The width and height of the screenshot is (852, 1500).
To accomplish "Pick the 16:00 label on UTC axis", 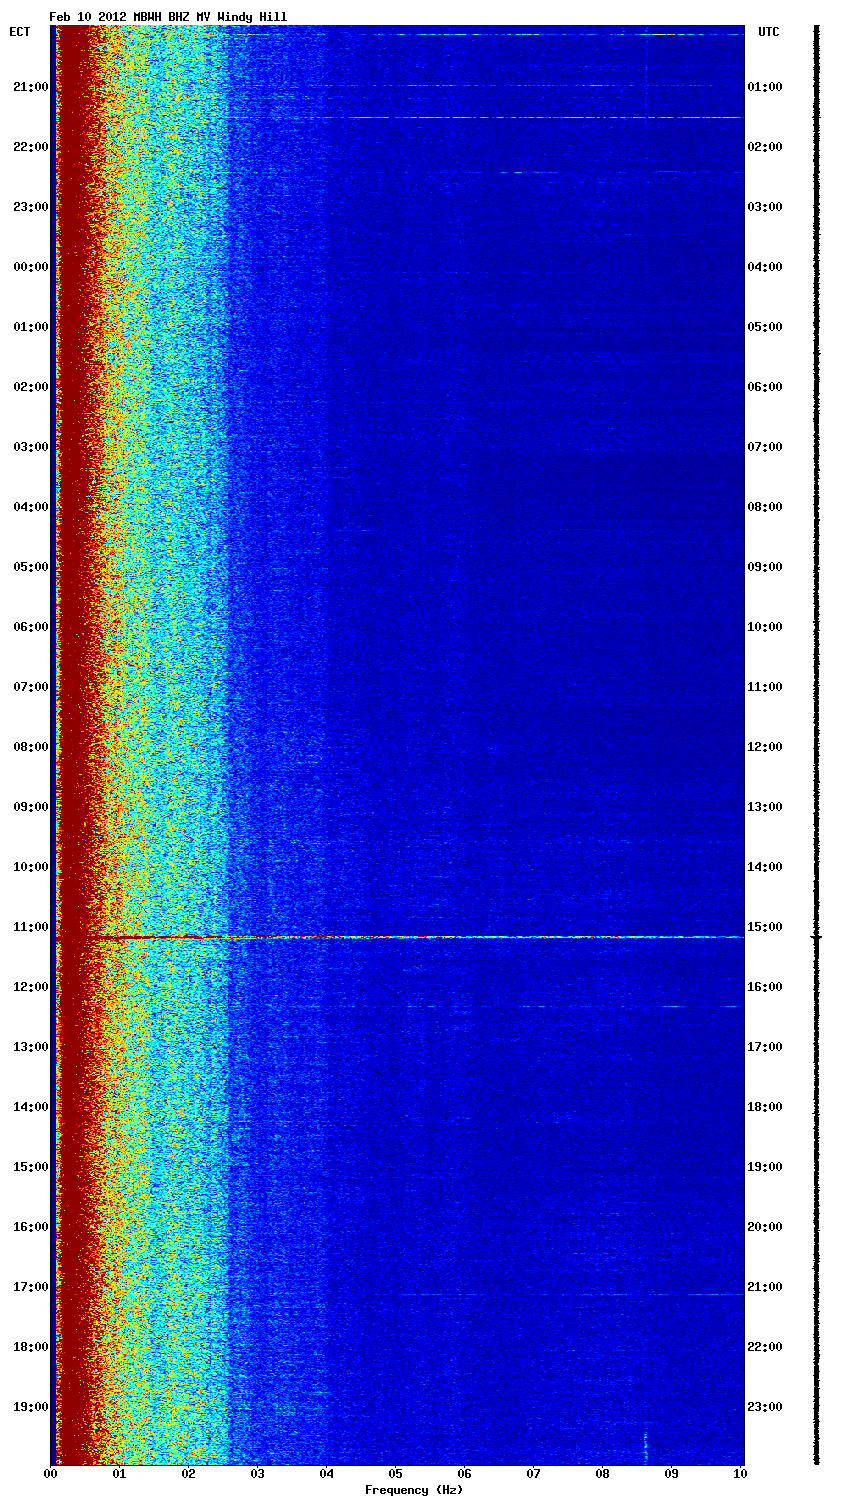I will pyautogui.click(x=765, y=987).
